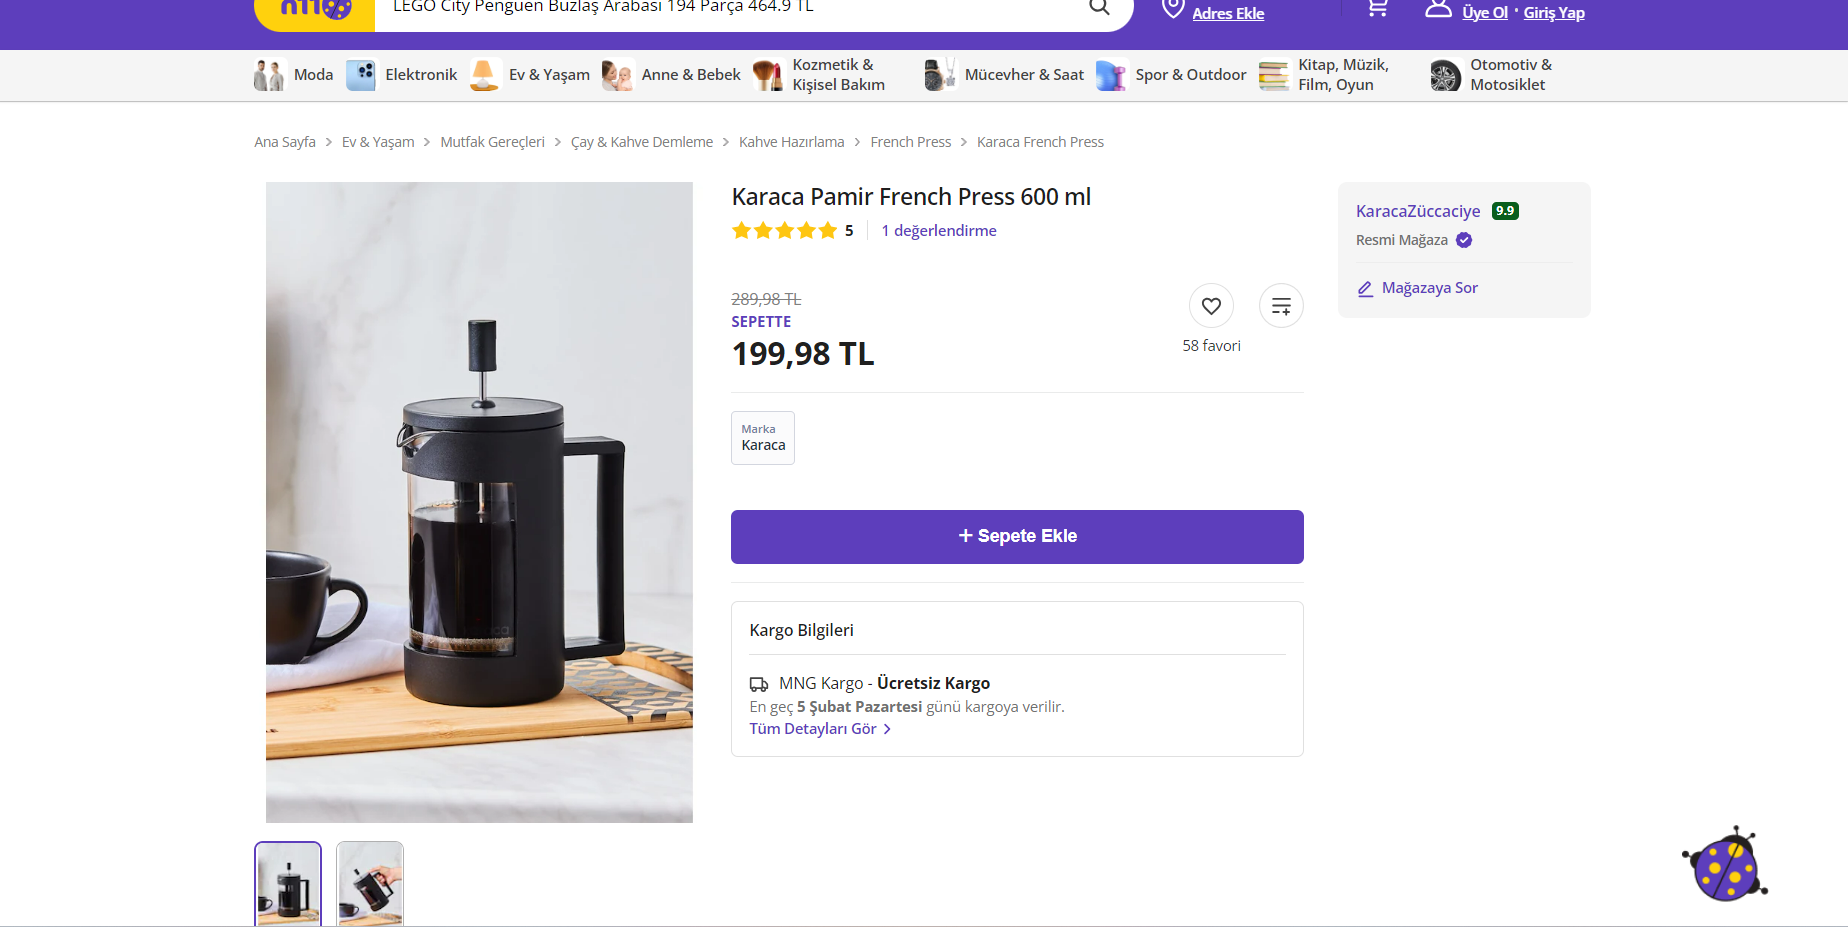Screen dimensions: 1848x927
Task: Click the verified store badge icon
Action: point(1464,240)
